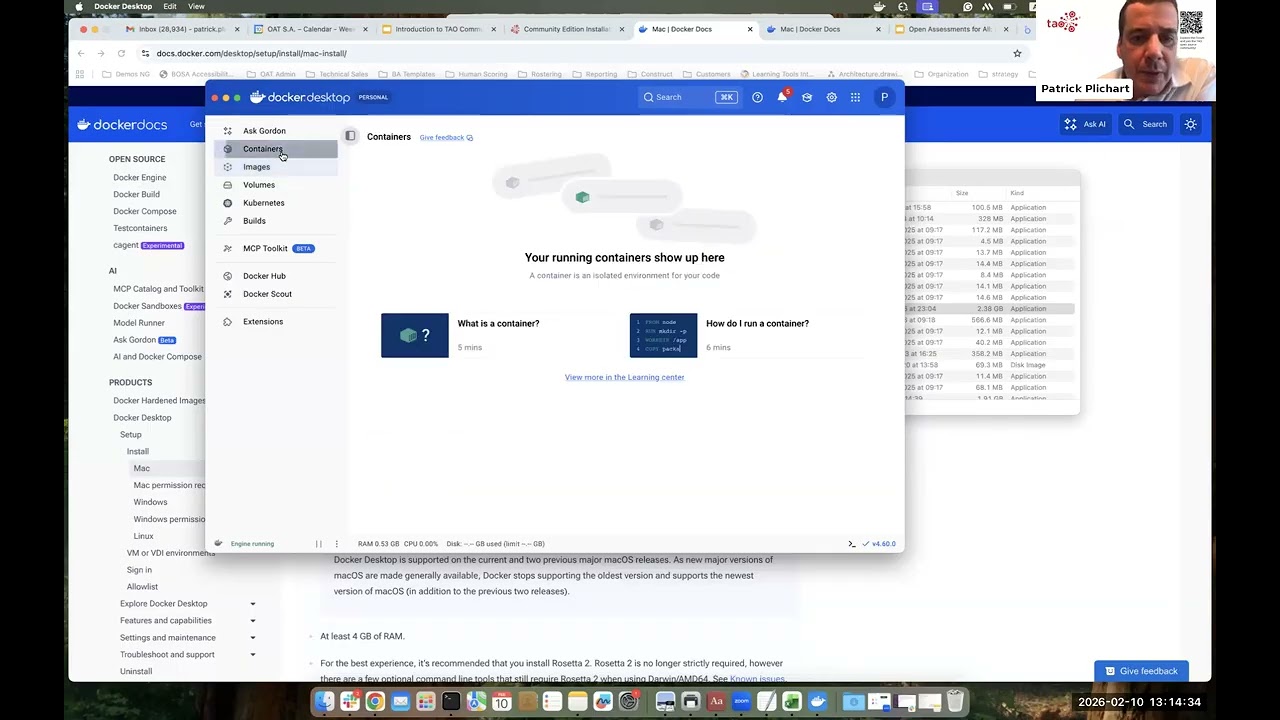Open the Edit menu in macOS menu bar
This screenshot has width=1280, height=720.
(x=170, y=6)
